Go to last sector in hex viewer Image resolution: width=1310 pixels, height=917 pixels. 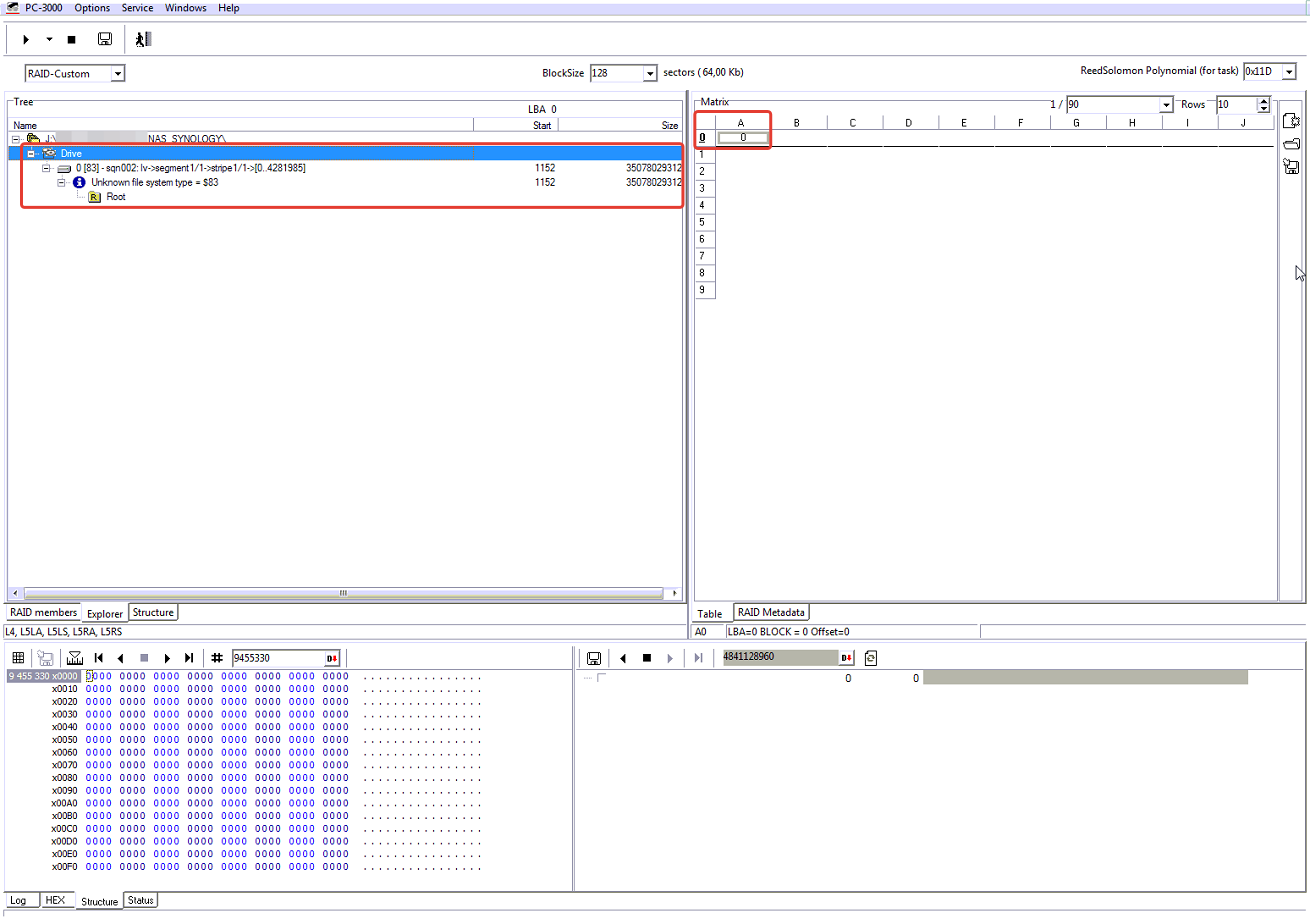click(189, 658)
